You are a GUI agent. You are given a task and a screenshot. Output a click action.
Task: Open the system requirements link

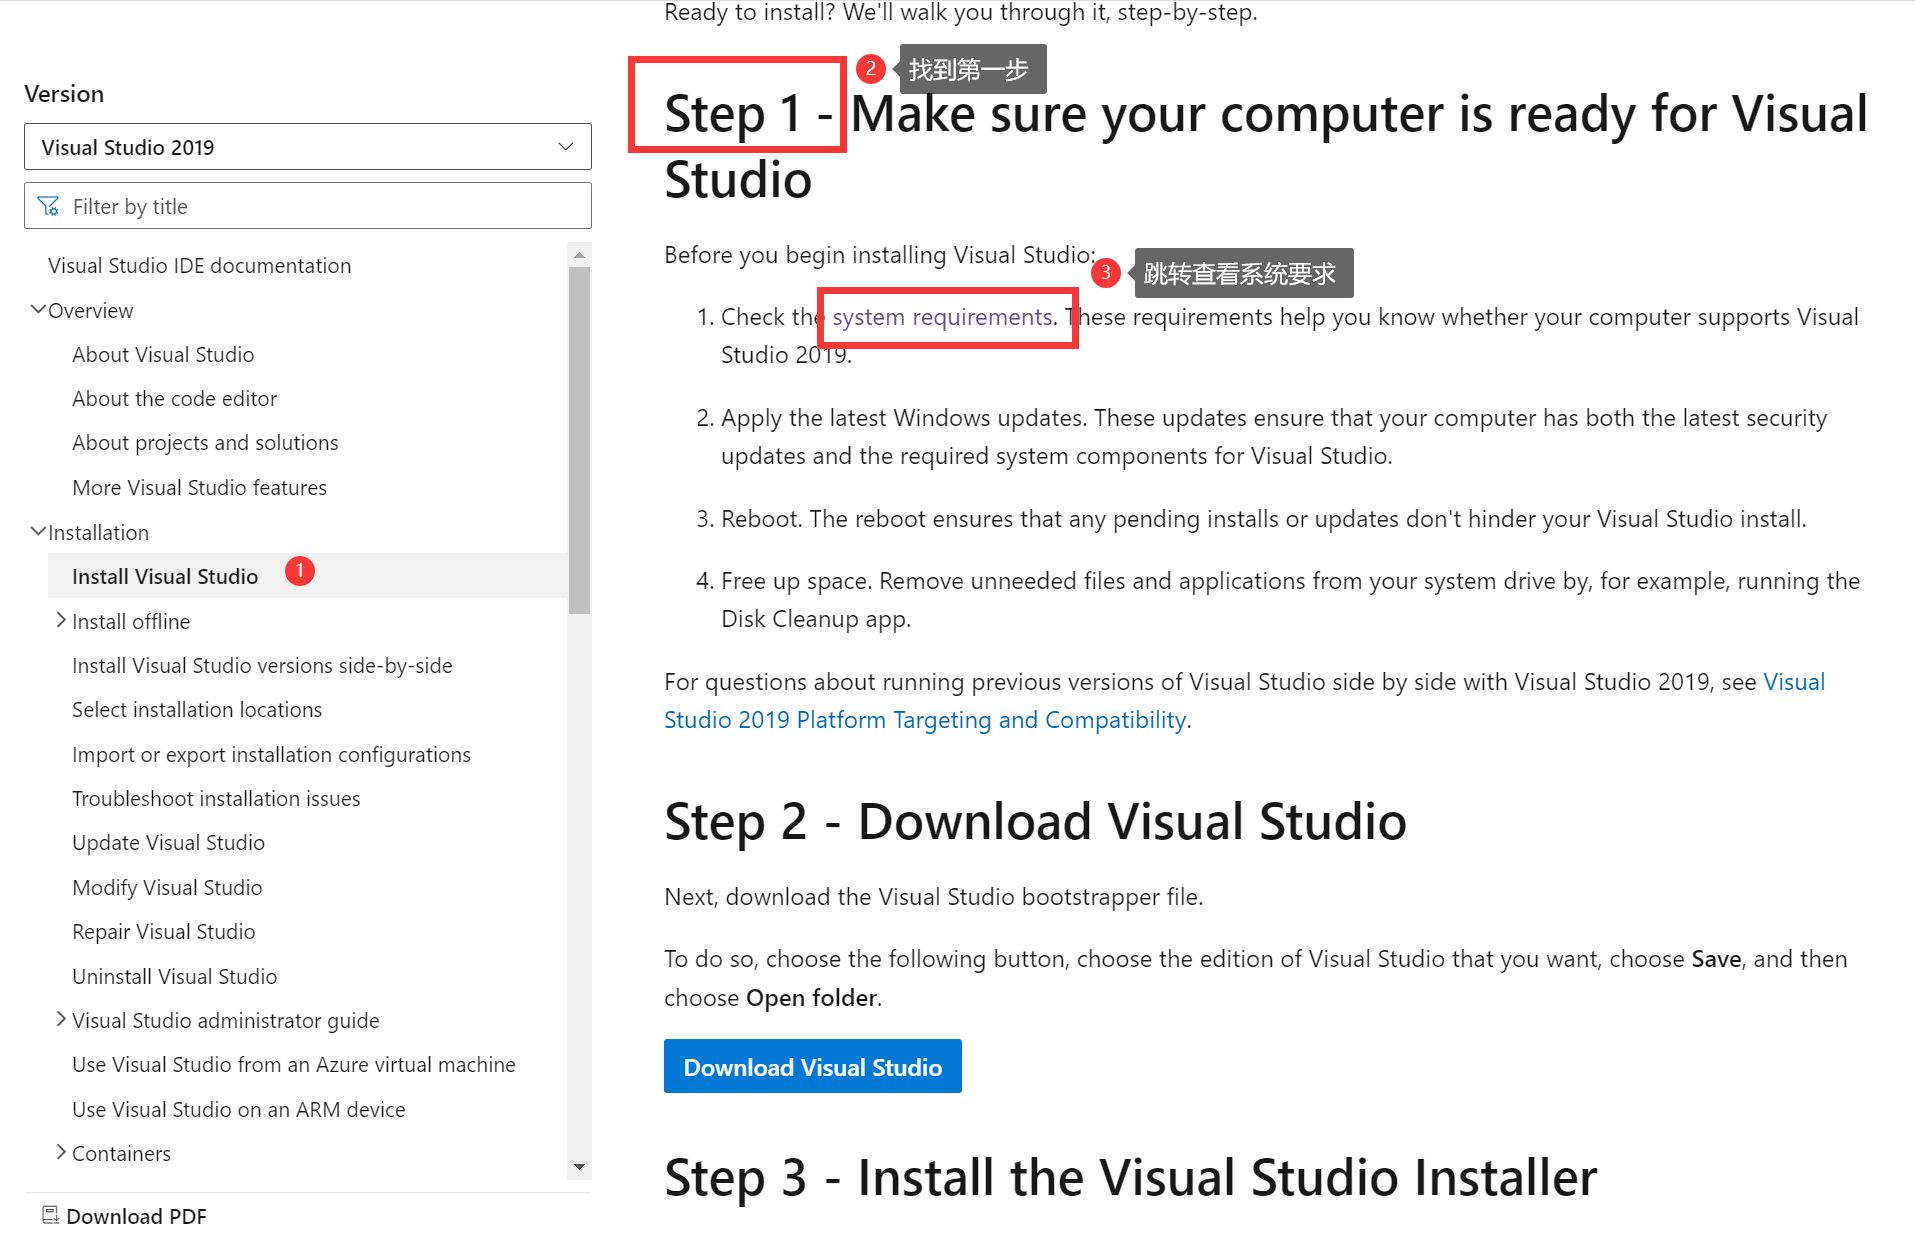[942, 317]
